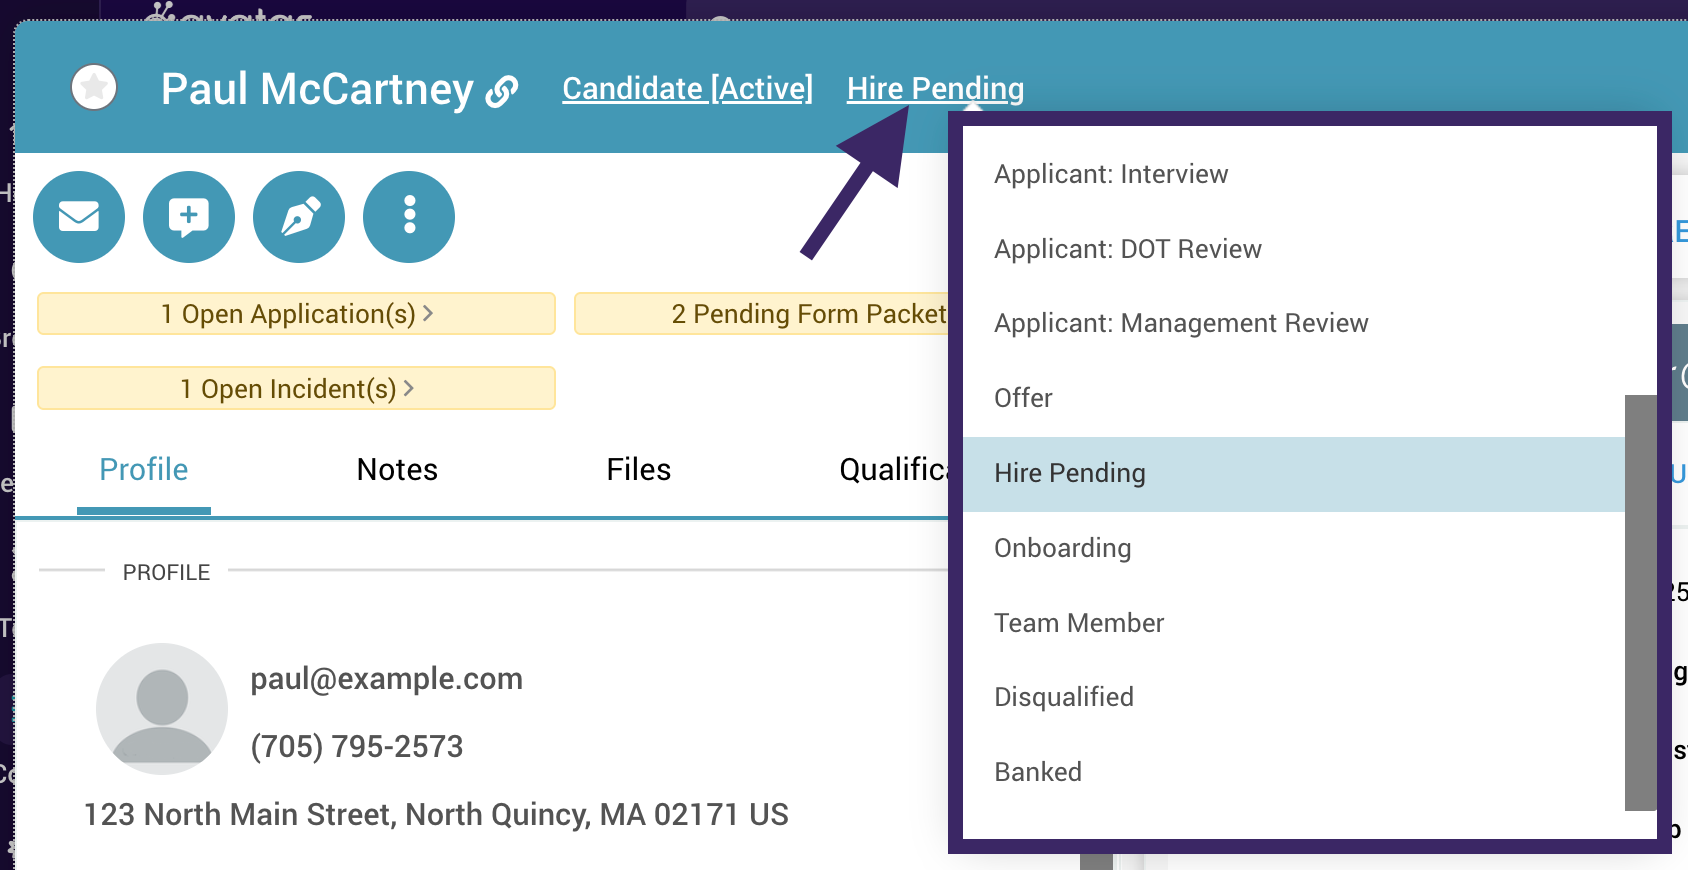Choose Applicant: DOT Review stage

[x=1127, y=249]
